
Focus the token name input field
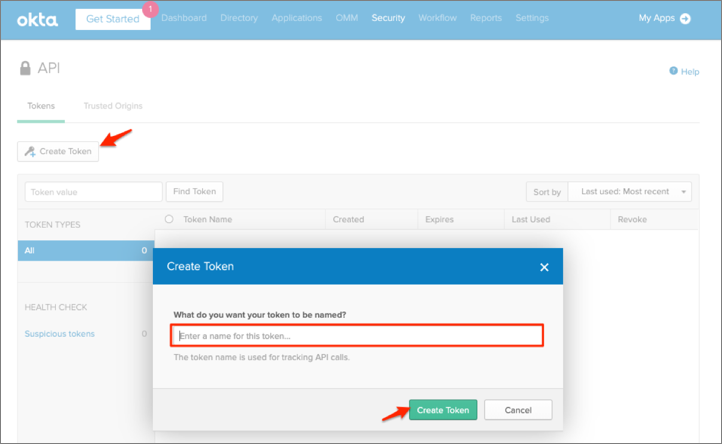(x=358, y=336)
